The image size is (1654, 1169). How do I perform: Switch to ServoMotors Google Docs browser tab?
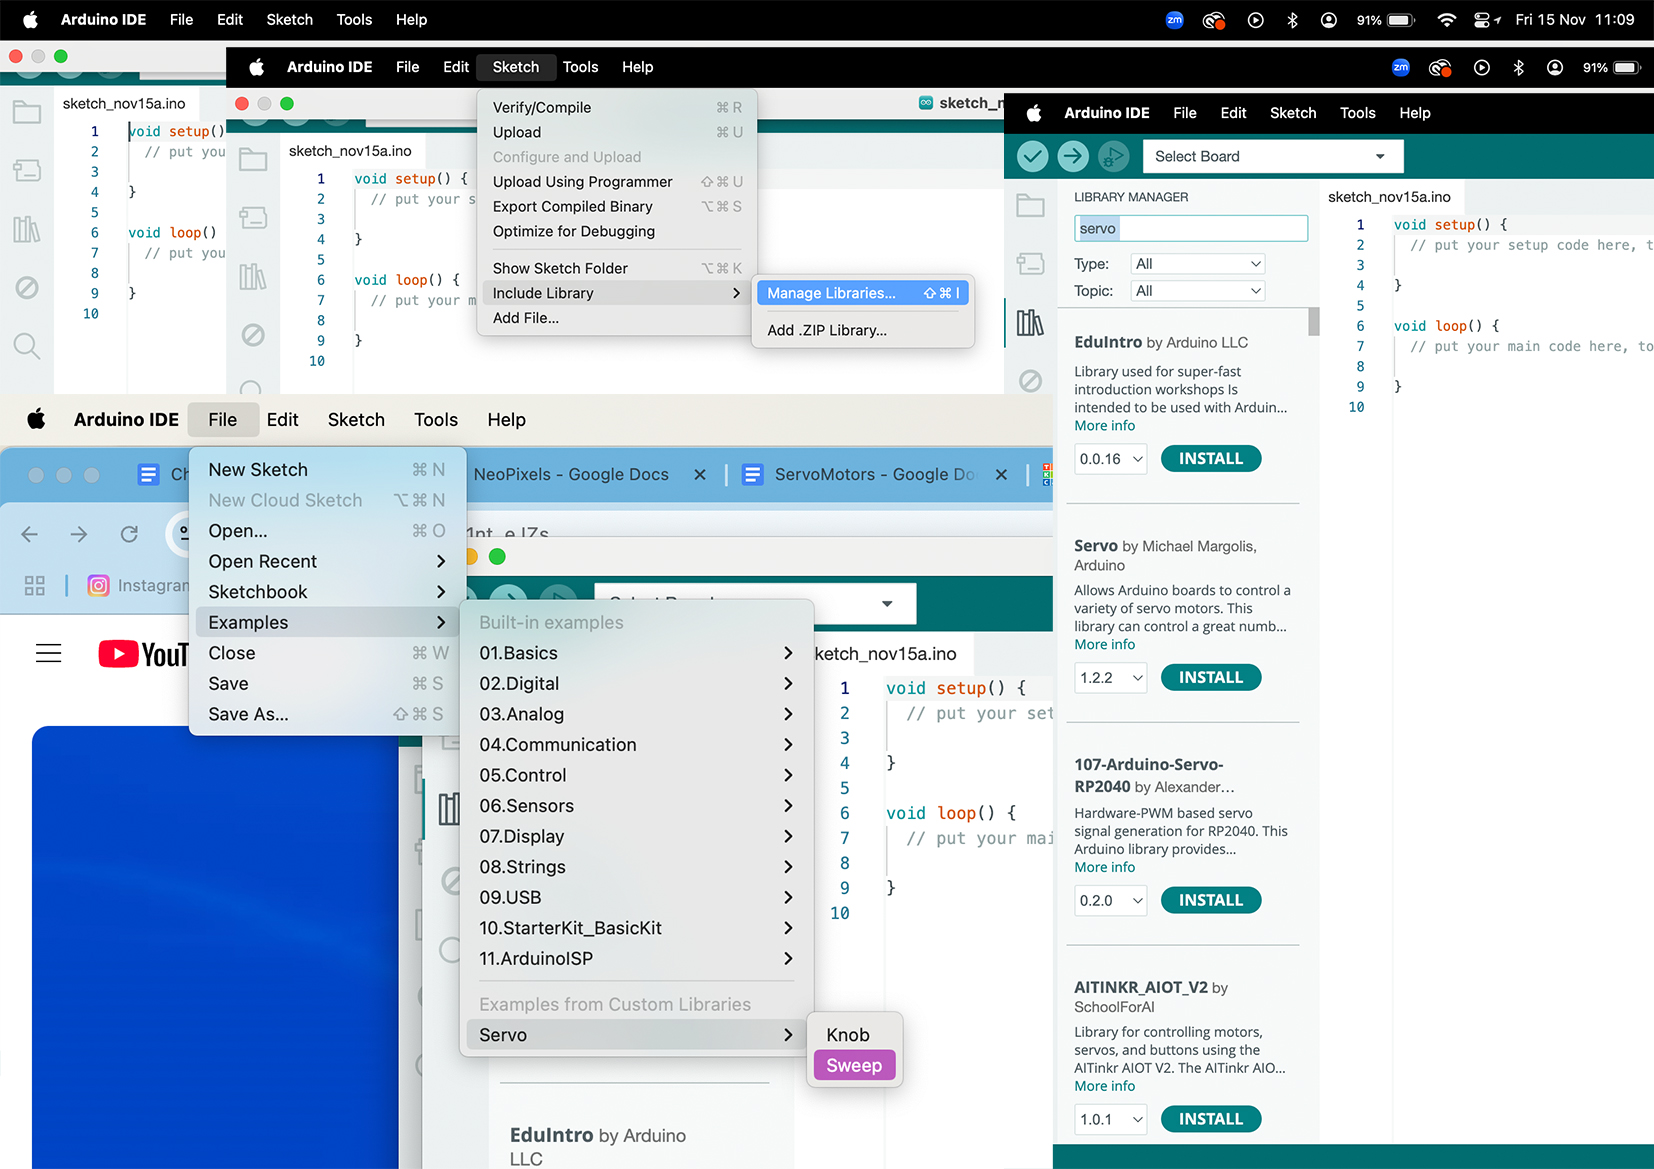click(875, 474)
